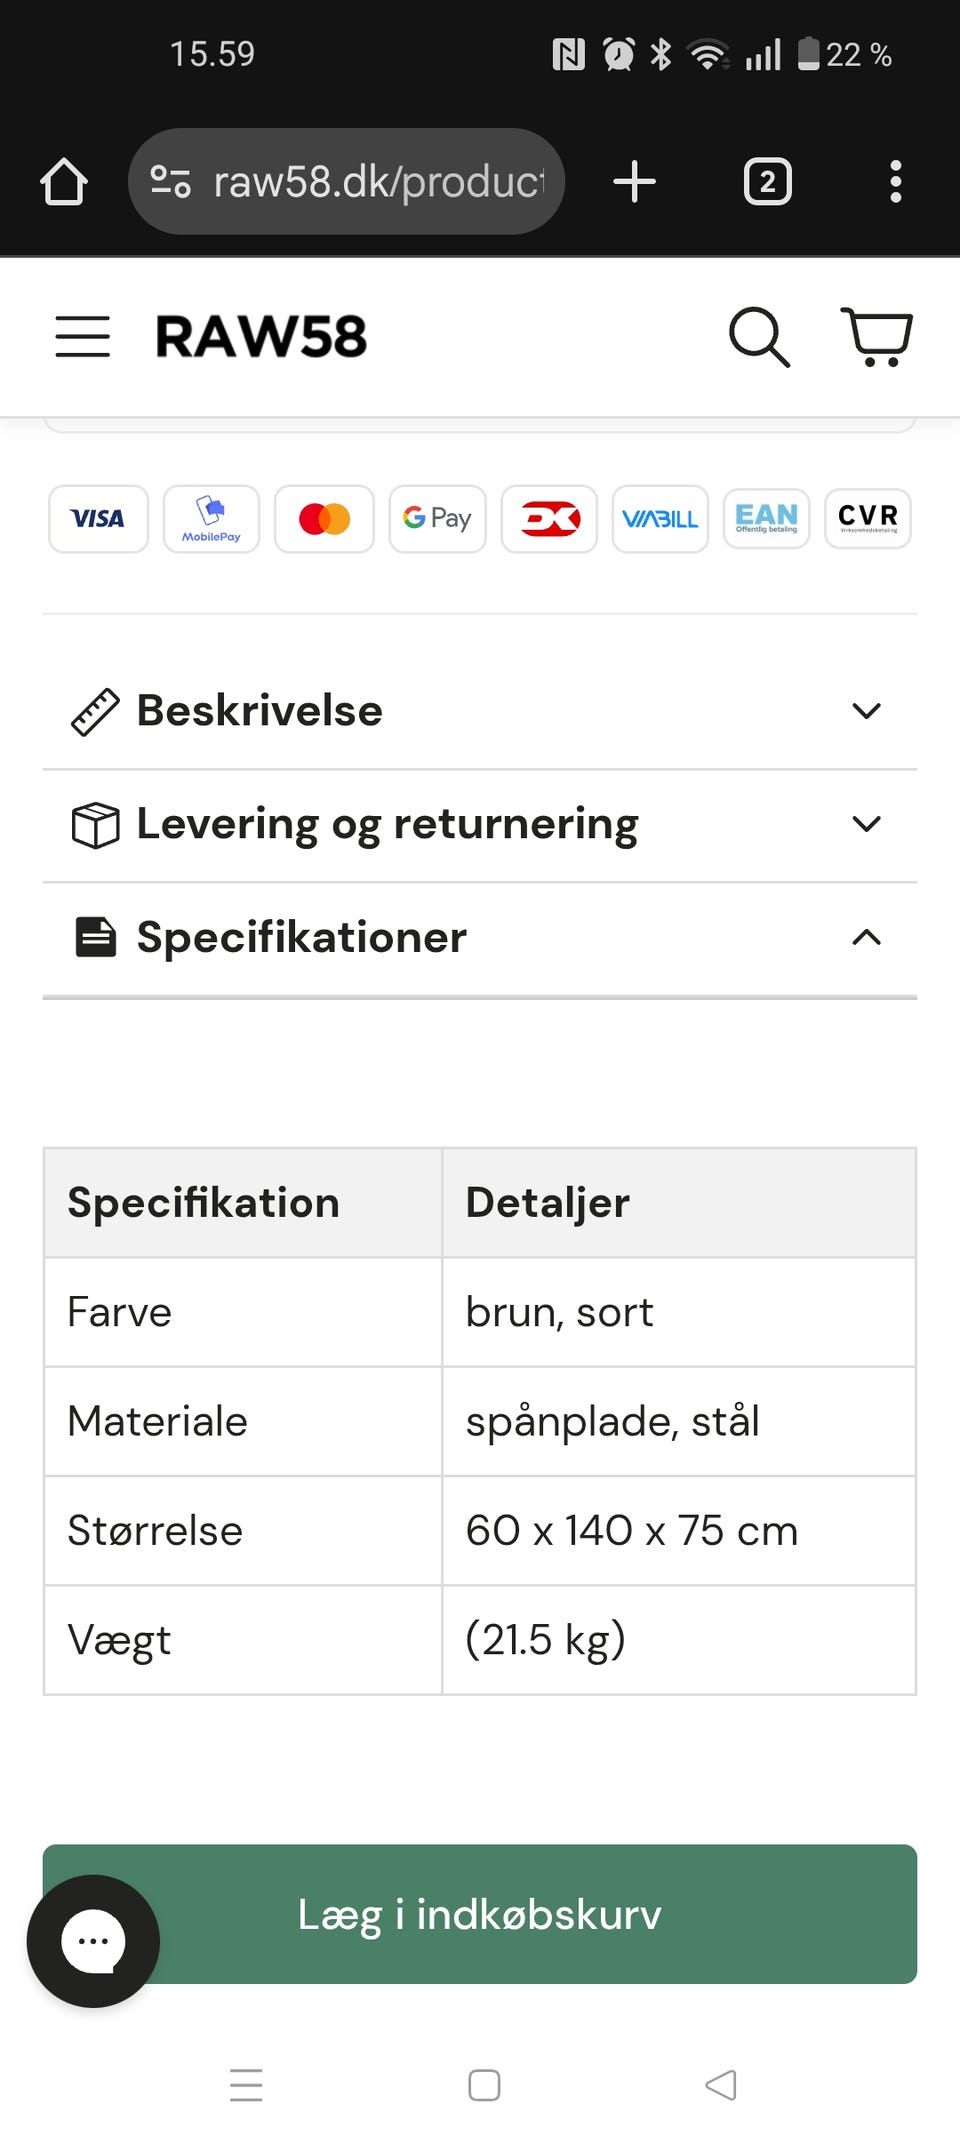Open a new browser tab
Screen dimensions: 960x2144
click(x=634, y=182)
